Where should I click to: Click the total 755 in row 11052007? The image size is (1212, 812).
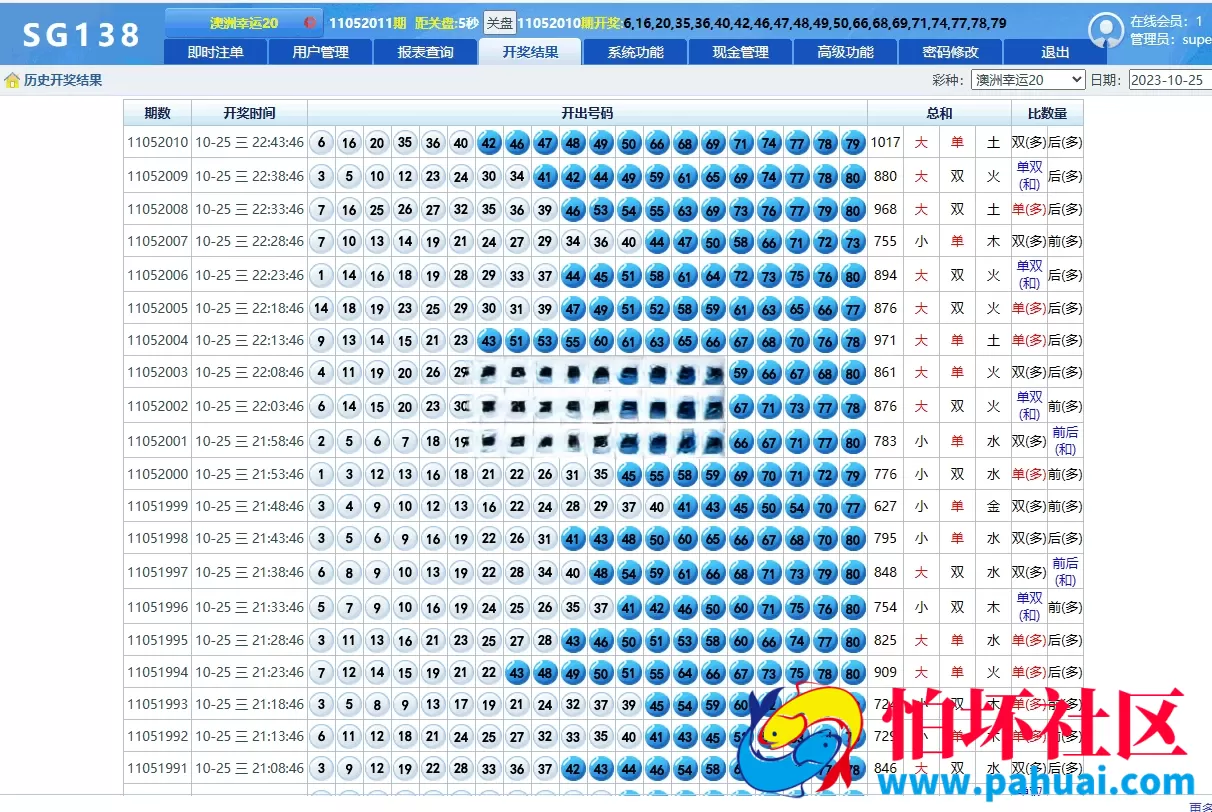click(x=885, y=241)
